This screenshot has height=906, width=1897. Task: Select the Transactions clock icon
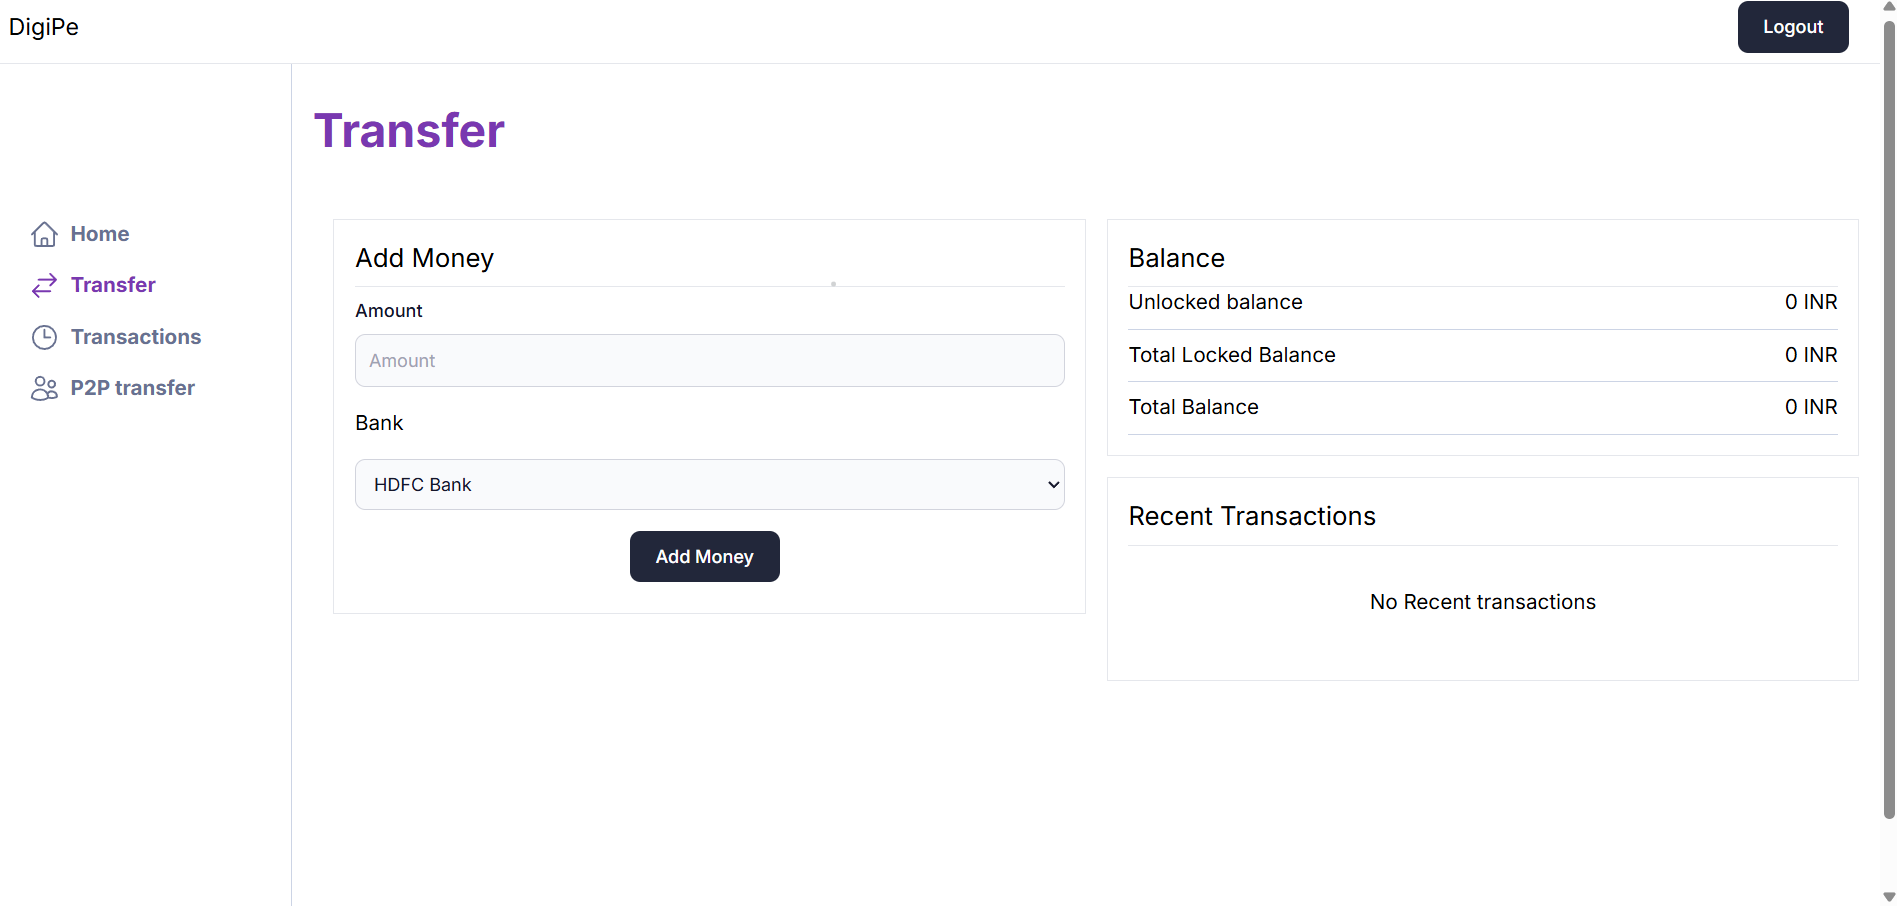tap(44, 337)
